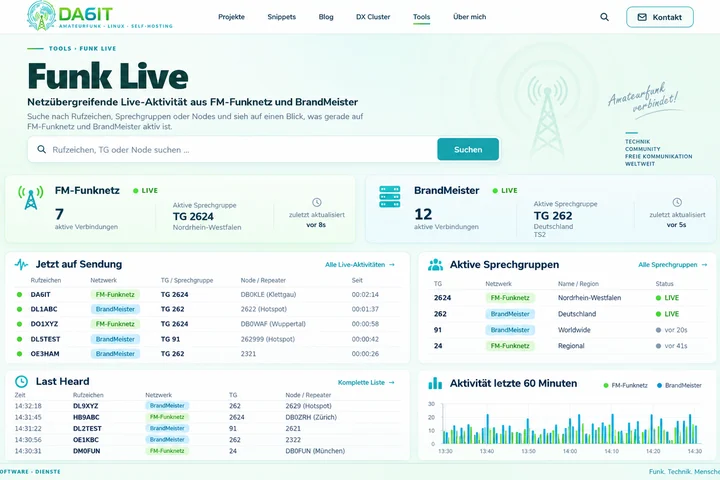Click callsign DA6IT in Jetzt auf Sendung
720x480 pixels.
tap(40, 294)
